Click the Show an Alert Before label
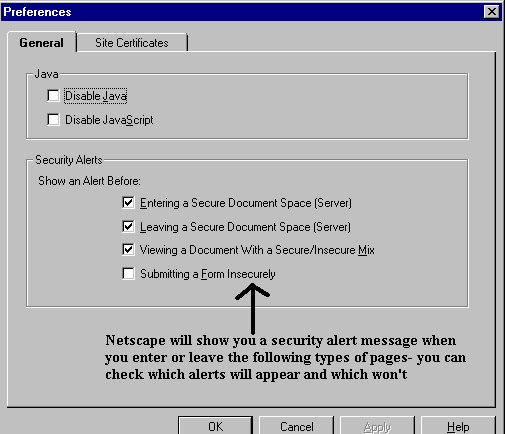Screen dimensions: 505x434 coord(89,181)
